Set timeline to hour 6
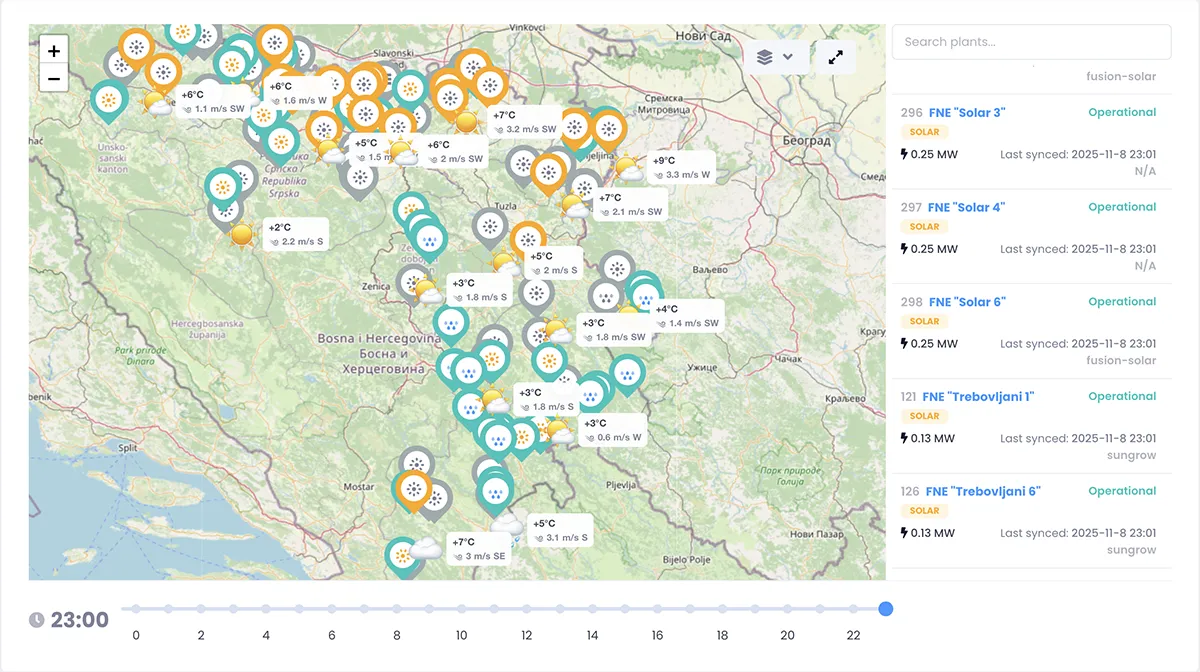Screen dimensions: 1200x672 click(330, 609)
